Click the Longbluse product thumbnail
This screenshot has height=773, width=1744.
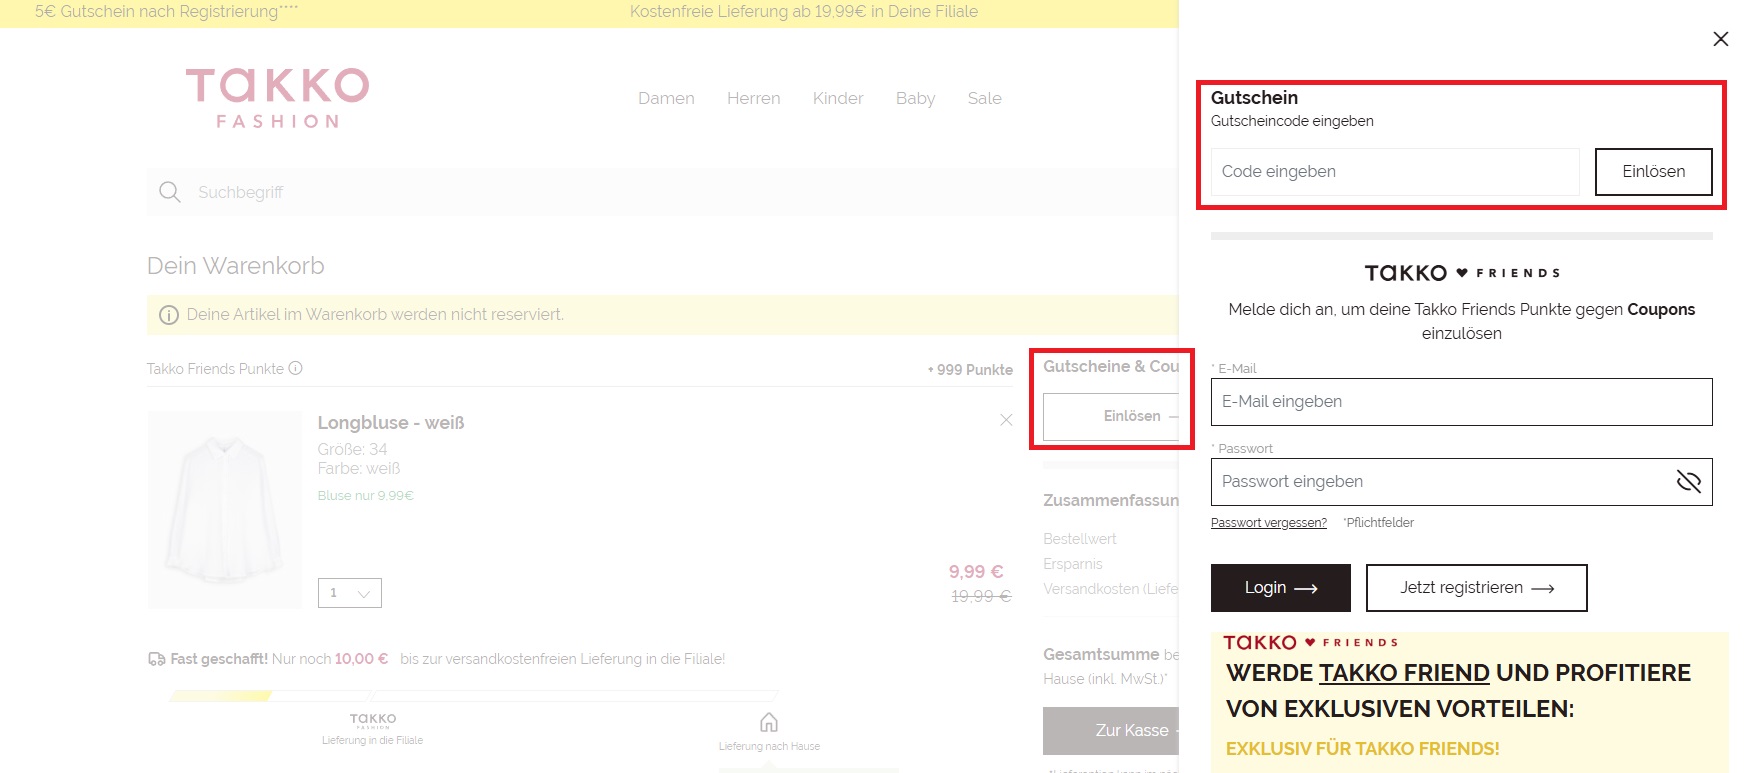pos(225,510)
